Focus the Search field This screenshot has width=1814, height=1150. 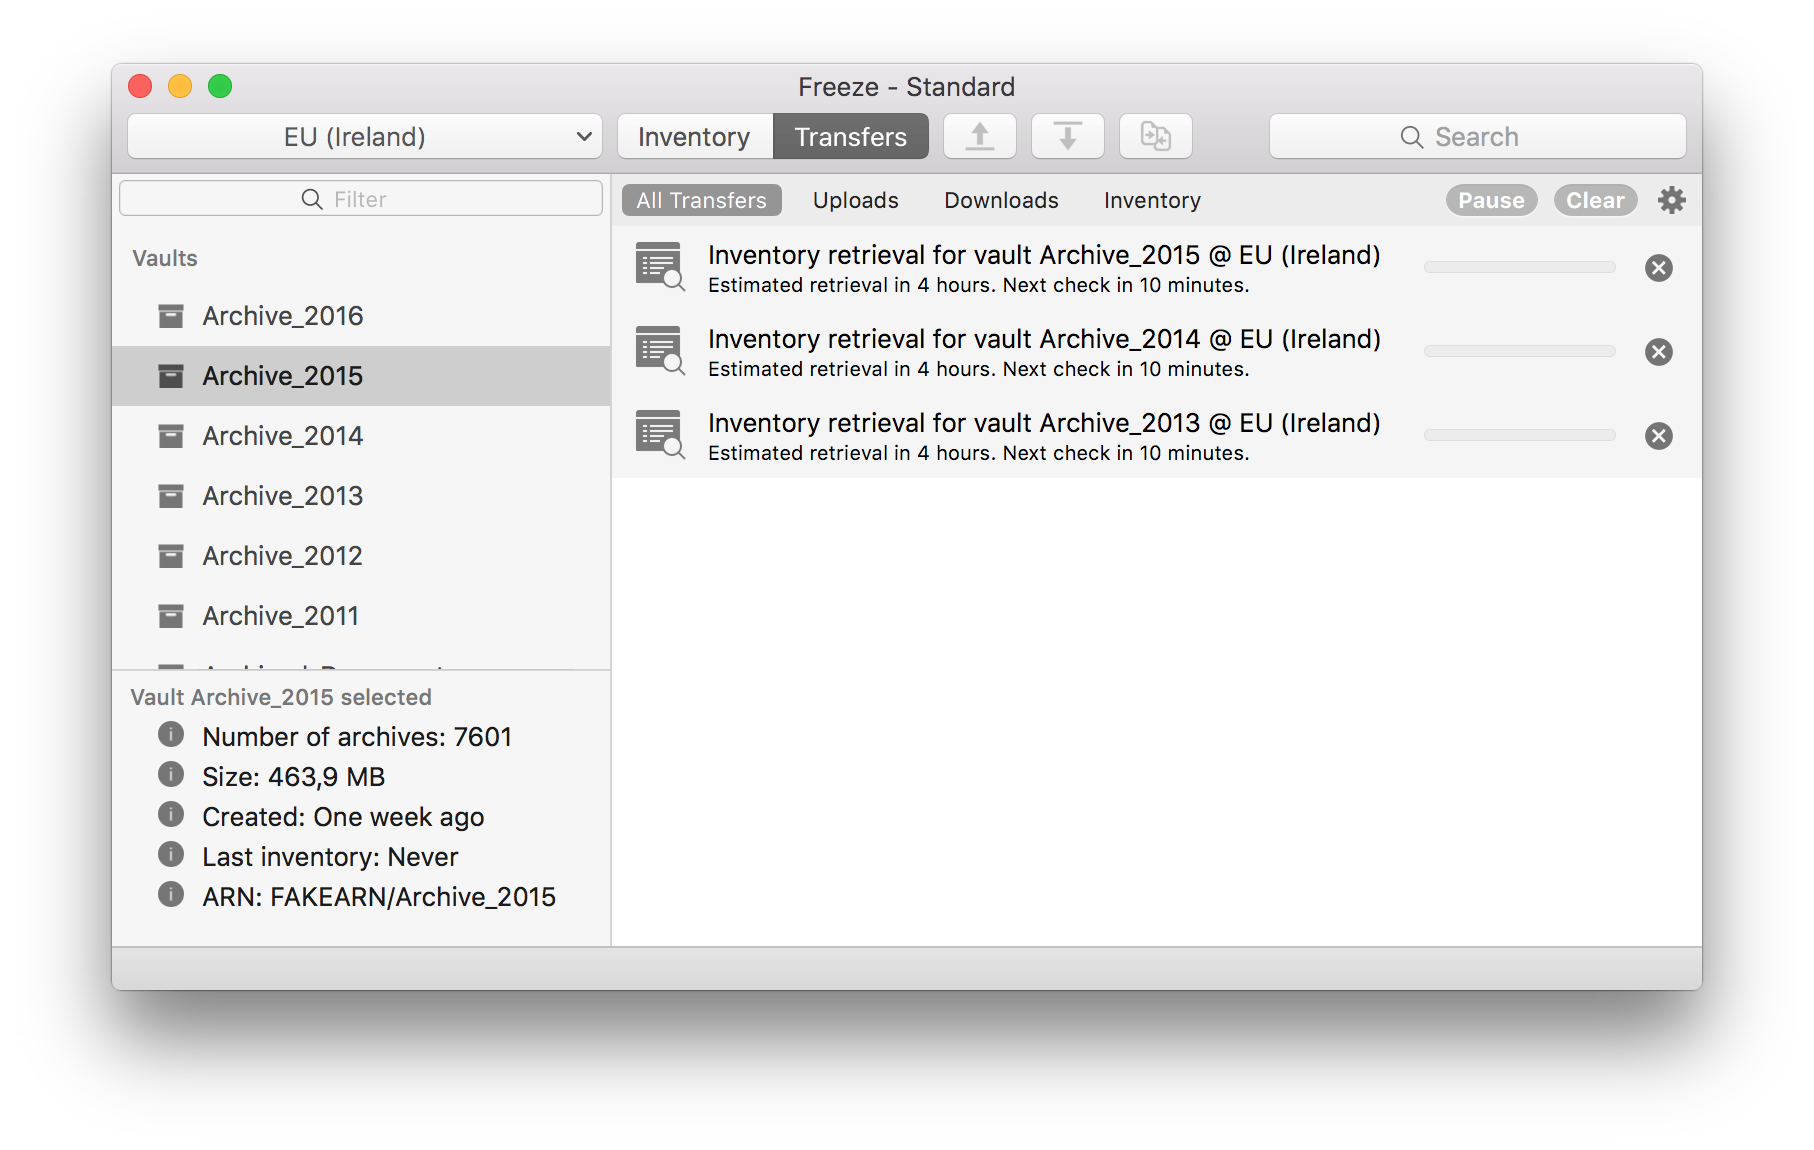pos(1477,136)
